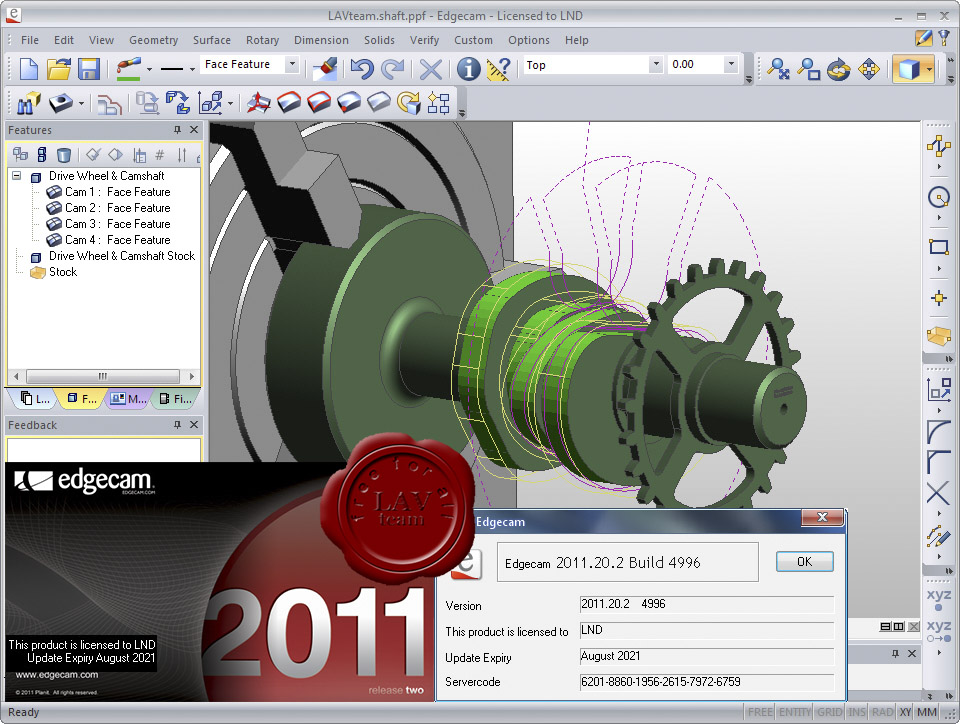Click the dynamic rotate view icon

click(839, 69)
